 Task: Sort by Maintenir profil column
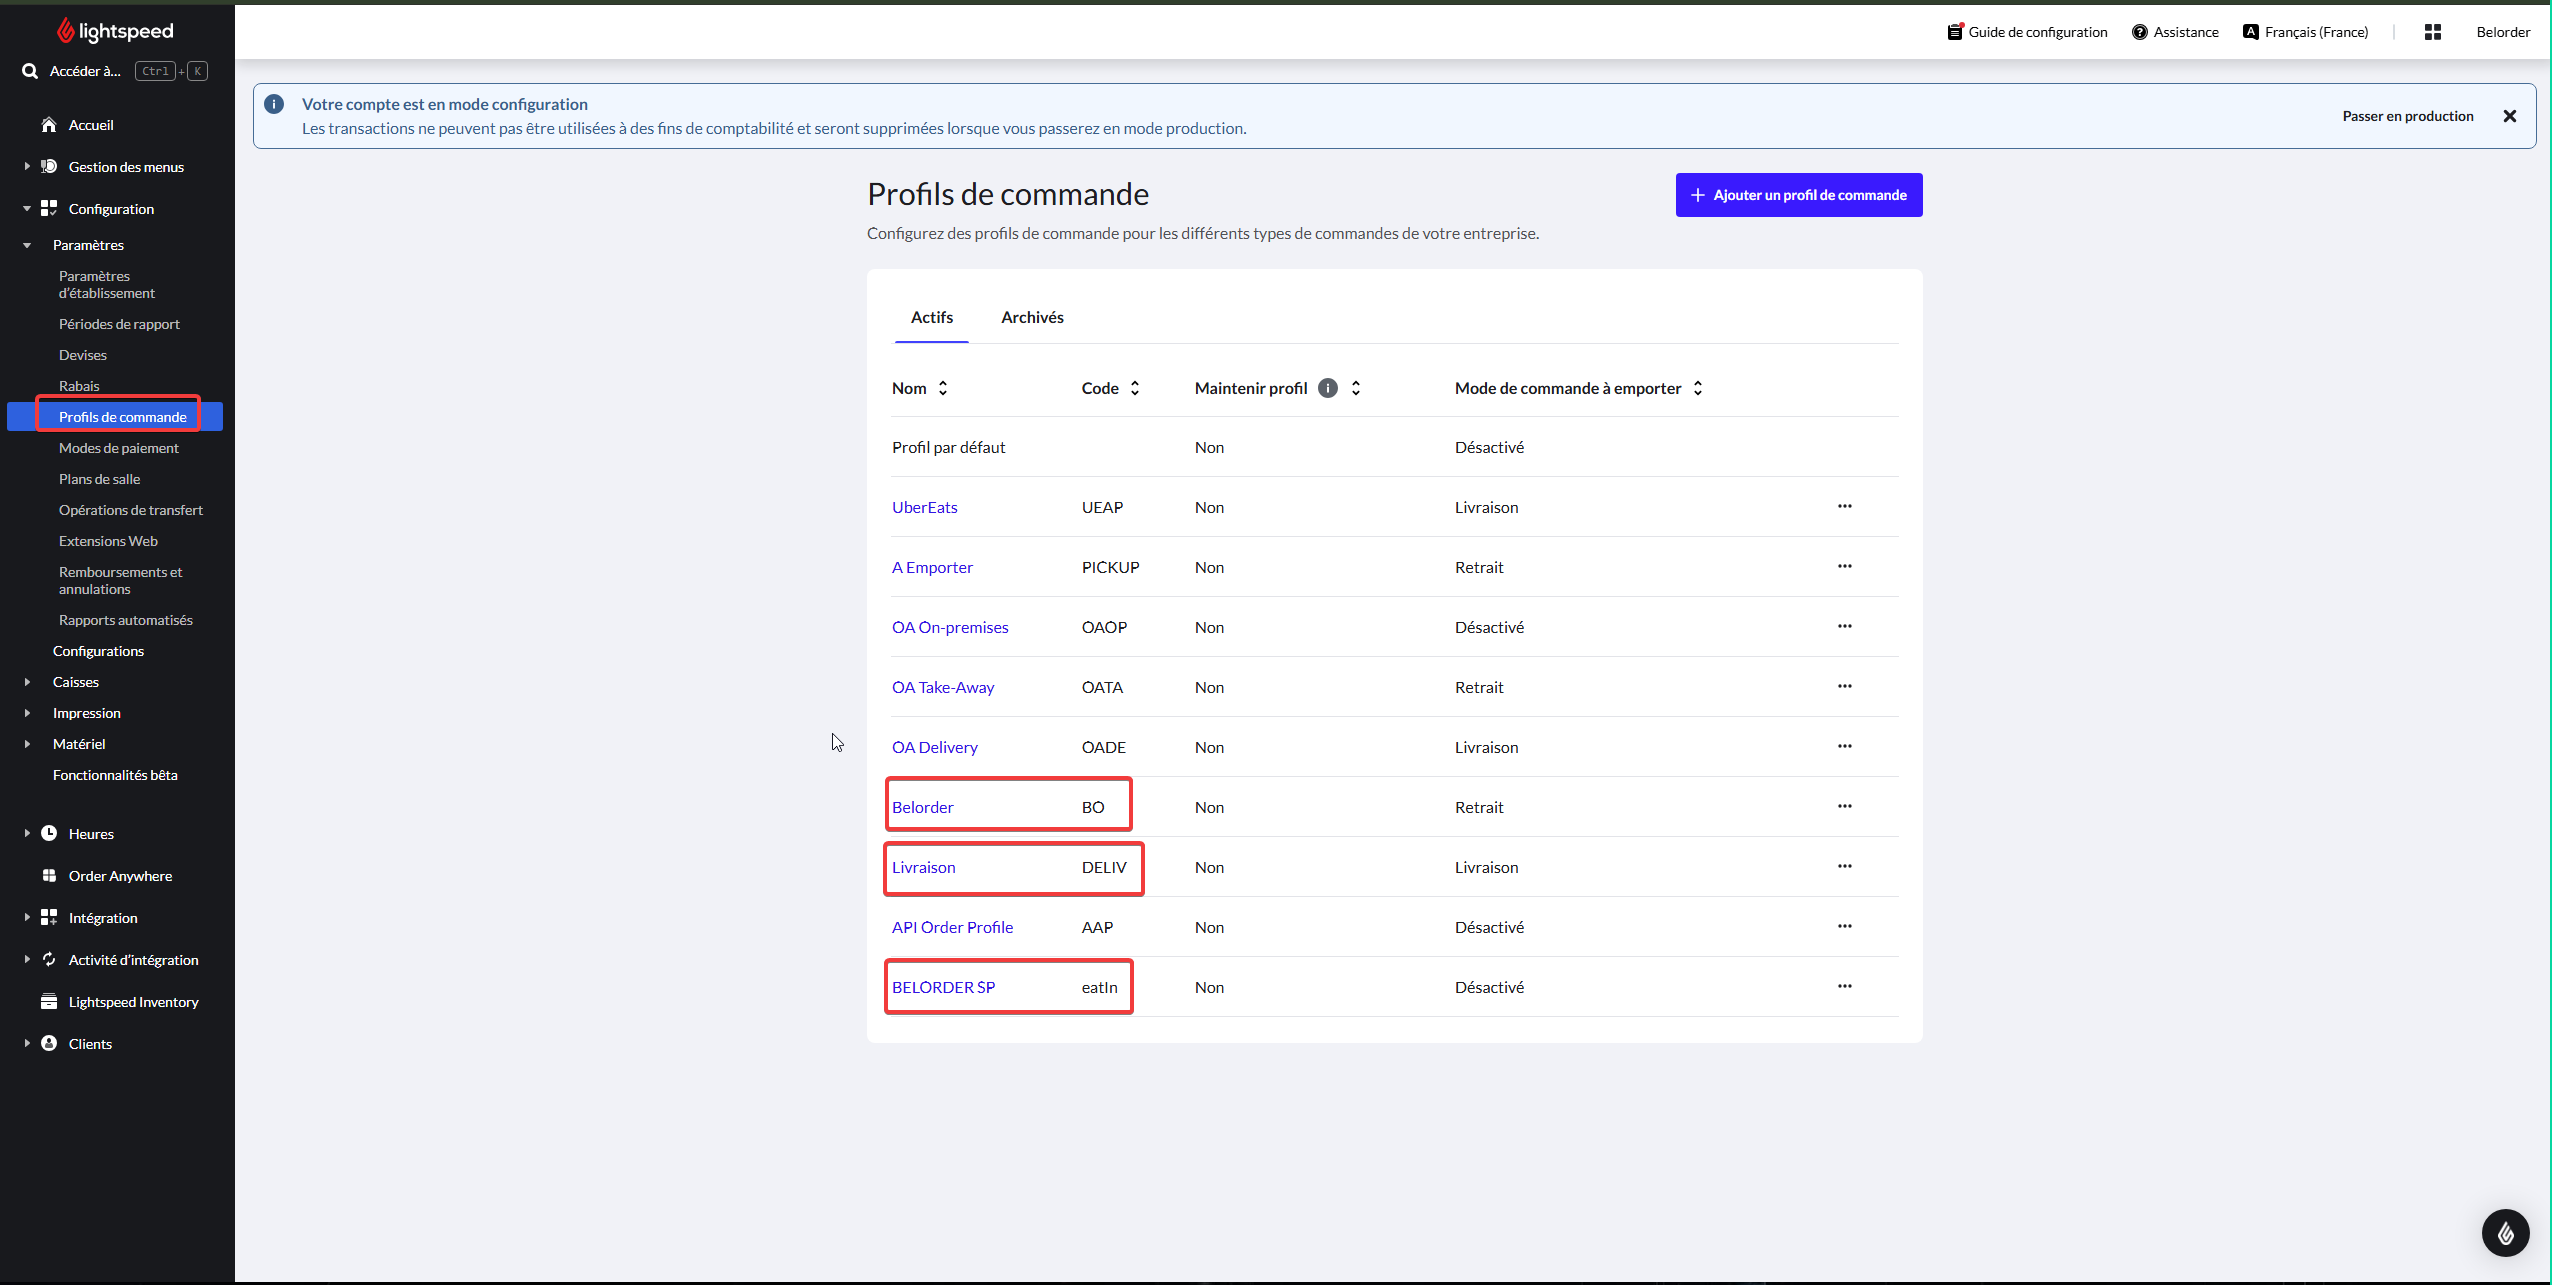click(x=1356, y=388)
